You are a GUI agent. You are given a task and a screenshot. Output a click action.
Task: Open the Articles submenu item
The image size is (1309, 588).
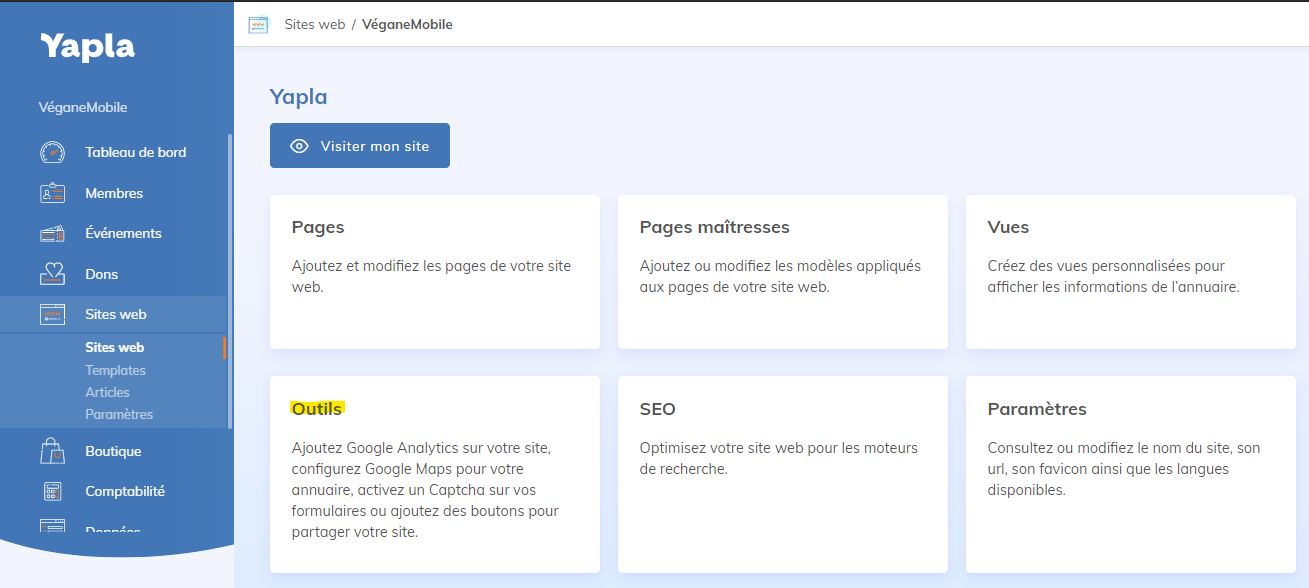(x=107, y=392)
